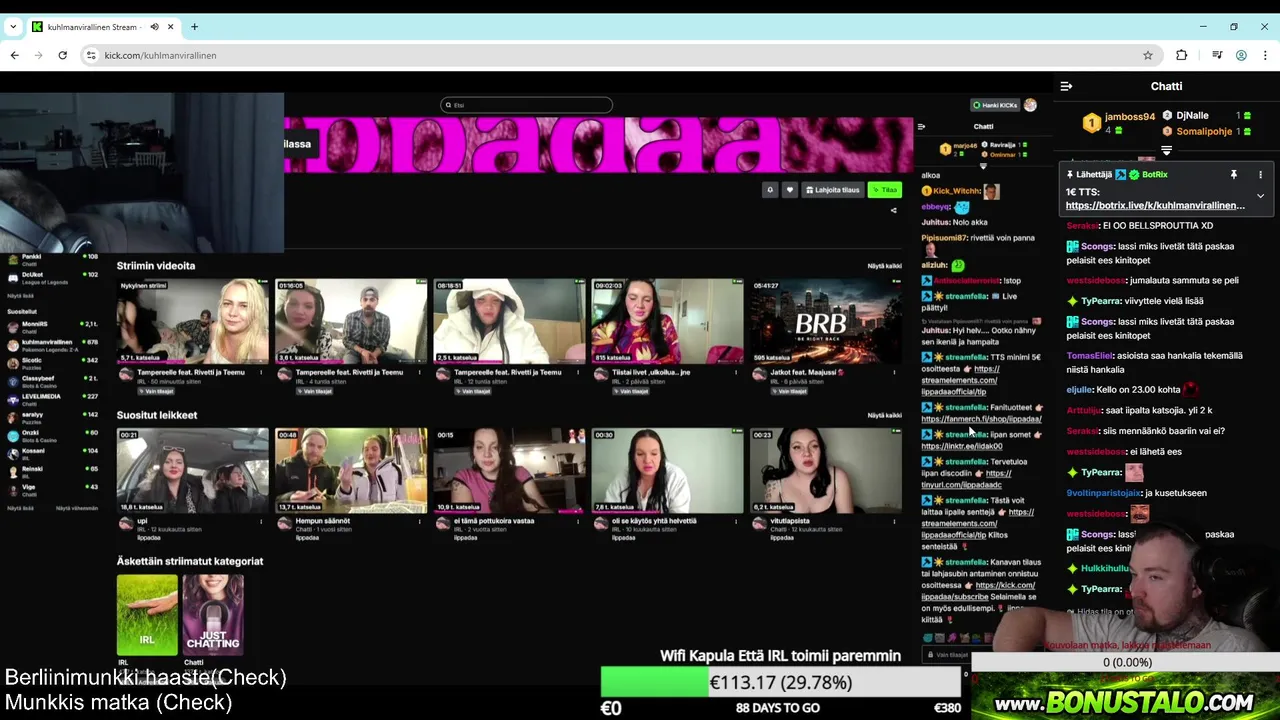Image resolution: width=1280 pixels, height=720 pixels.
Task: Open the browser extensions menu
Action: click(x=1181, y=55)
